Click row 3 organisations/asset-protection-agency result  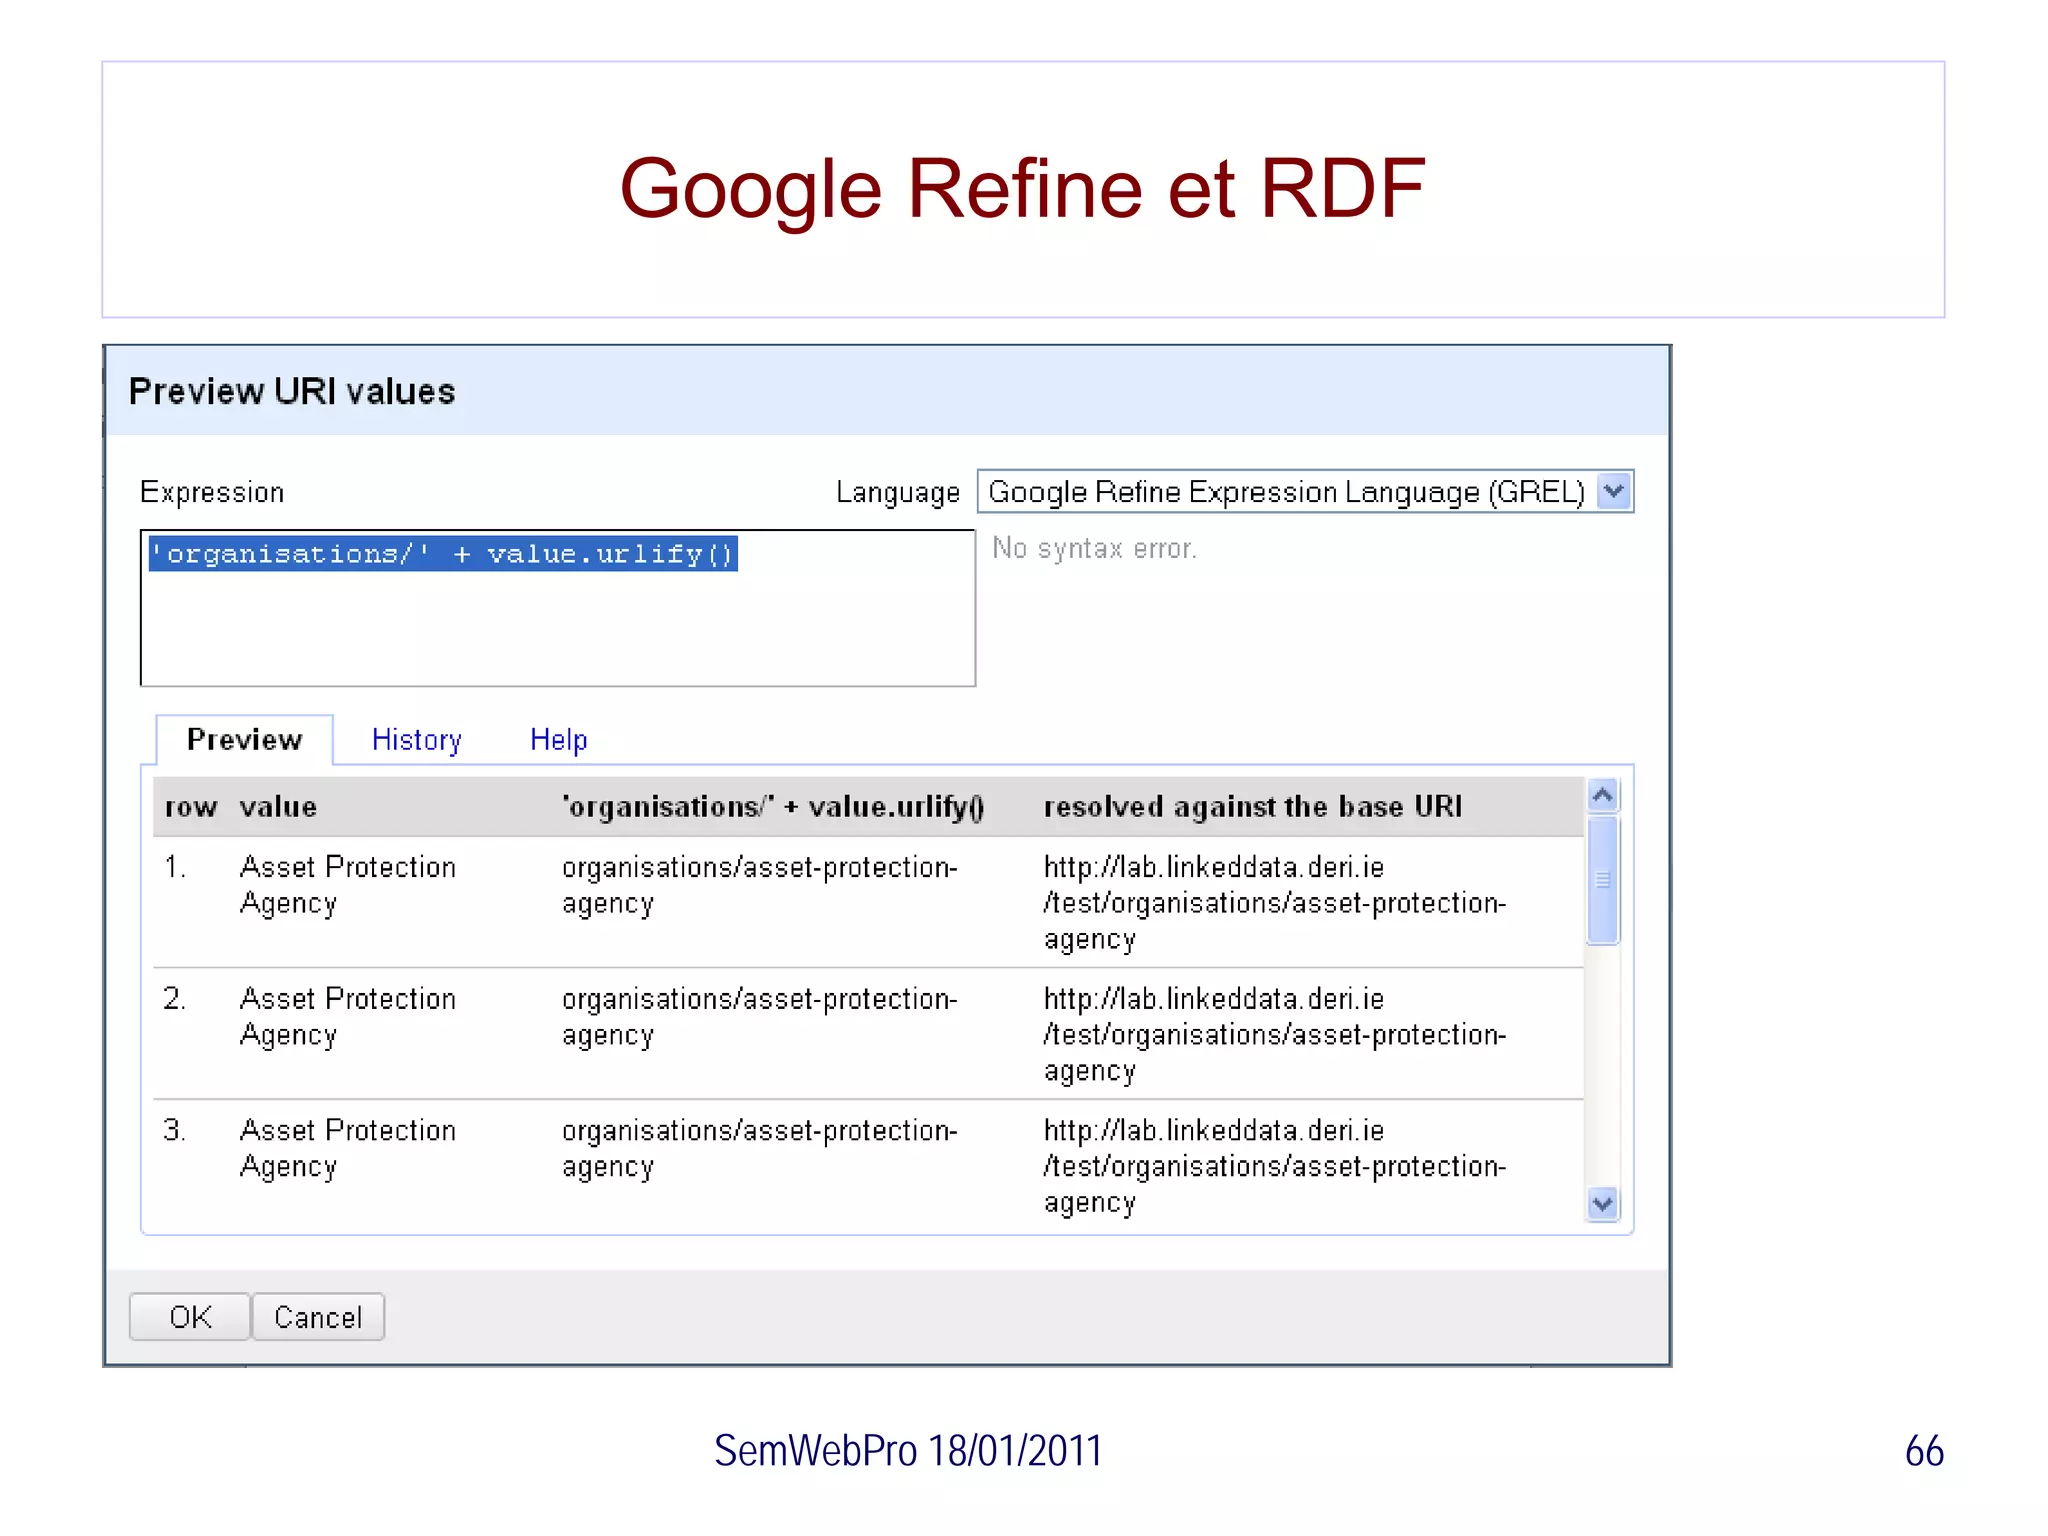[759, 1148]
